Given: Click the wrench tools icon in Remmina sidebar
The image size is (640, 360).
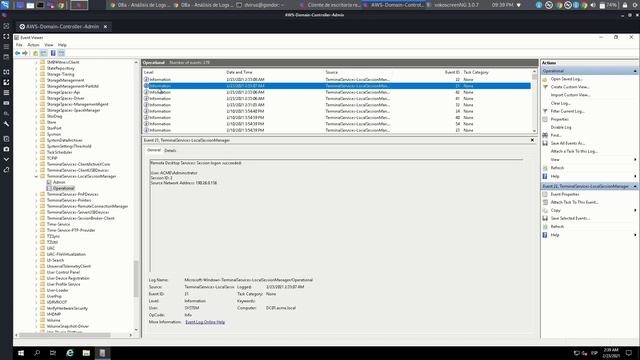Looking at the screenshot, I should tap(6, 124).
